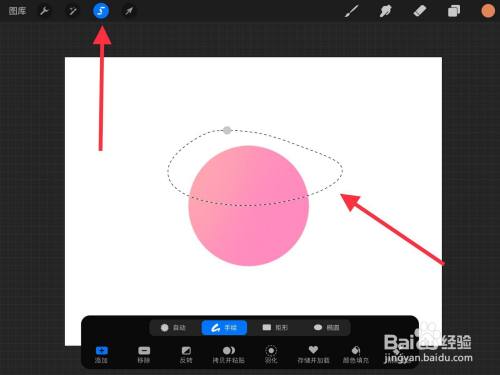Tap 拷贝并粘贴 copy and paste
Image resolution: width=500 pixels, height=375 pixels.
click(229, 355)
